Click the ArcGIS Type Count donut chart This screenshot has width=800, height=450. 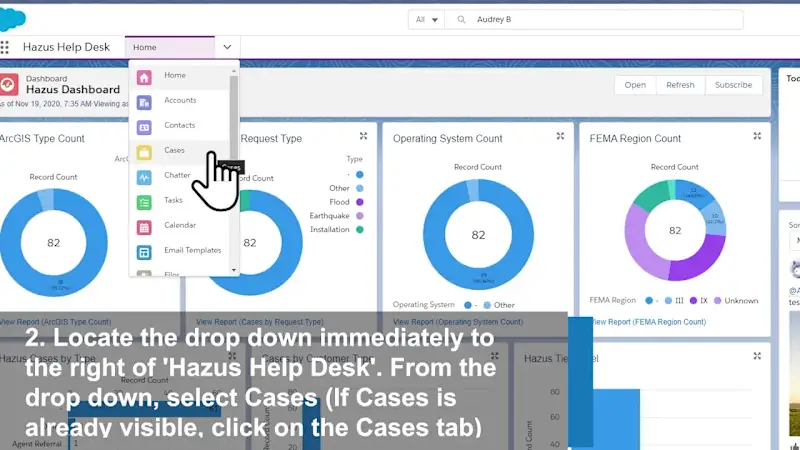(54, 242)
